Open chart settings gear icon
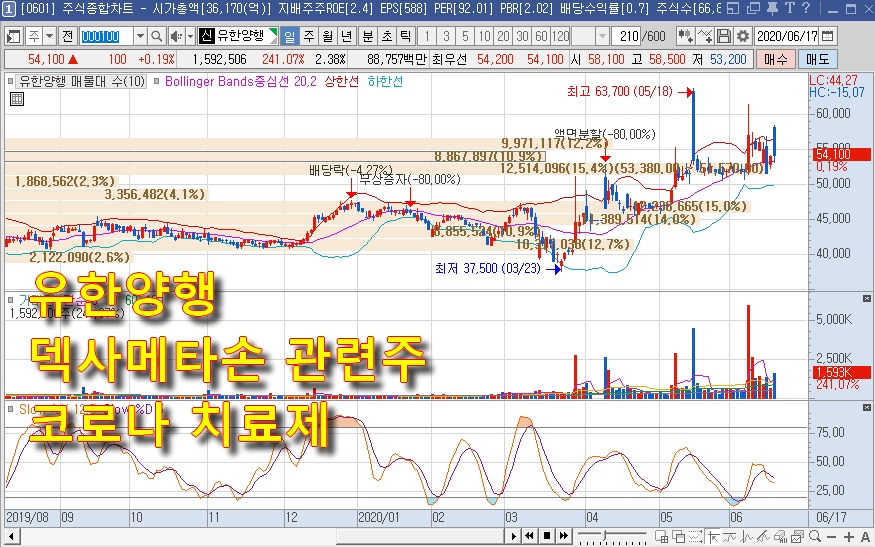The width and height of the screenshot is (875, 547). [x=742, y=36]
